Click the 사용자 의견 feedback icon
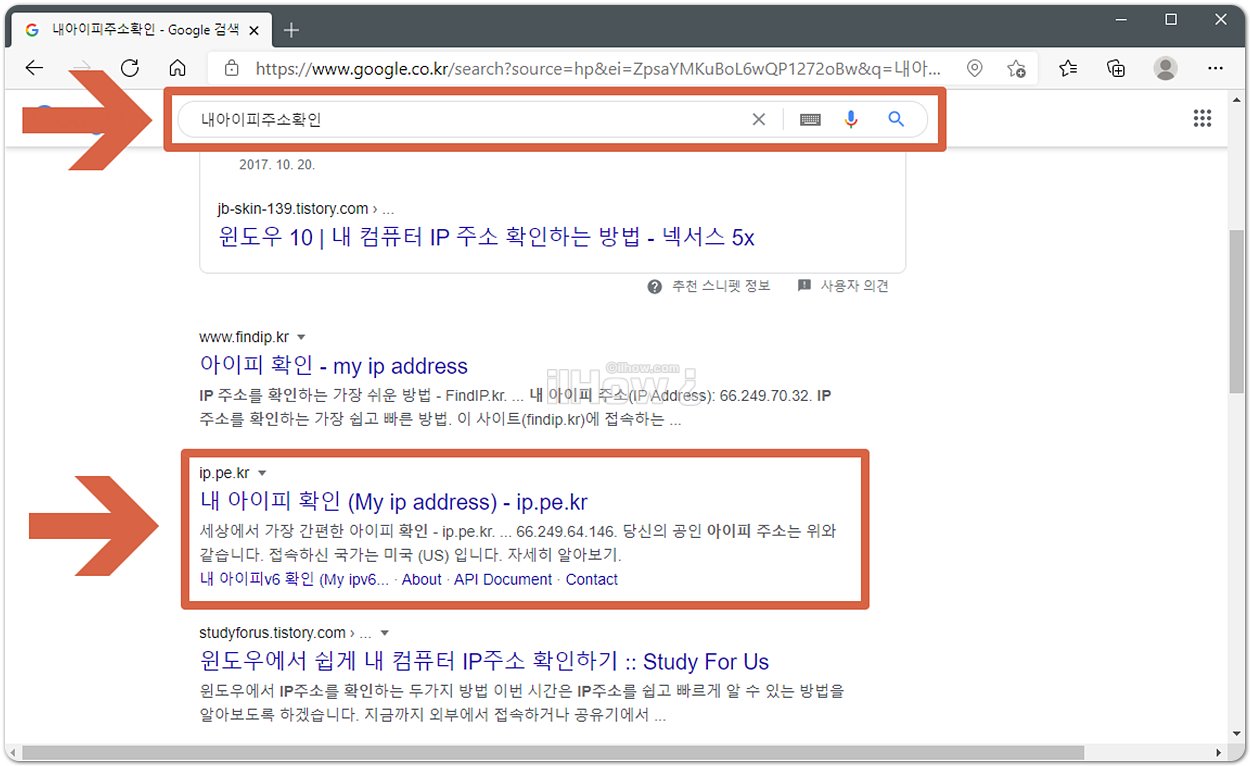This screenshot has height=766, width=1250. [x=804, y=286]
